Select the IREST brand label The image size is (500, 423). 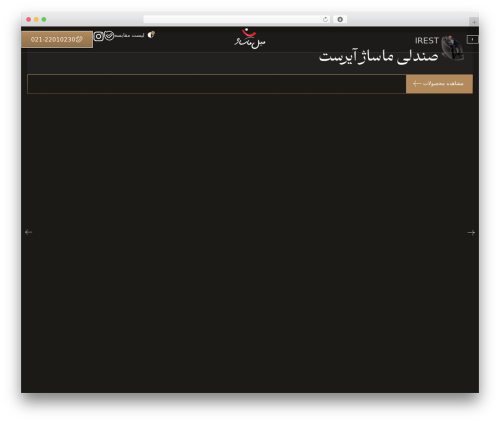coord(427,41)
